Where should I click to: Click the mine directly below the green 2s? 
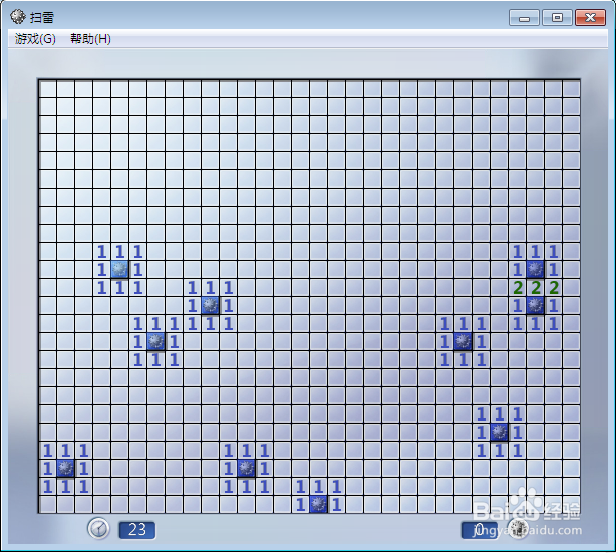pyautogui.click(x=535, y=306)
